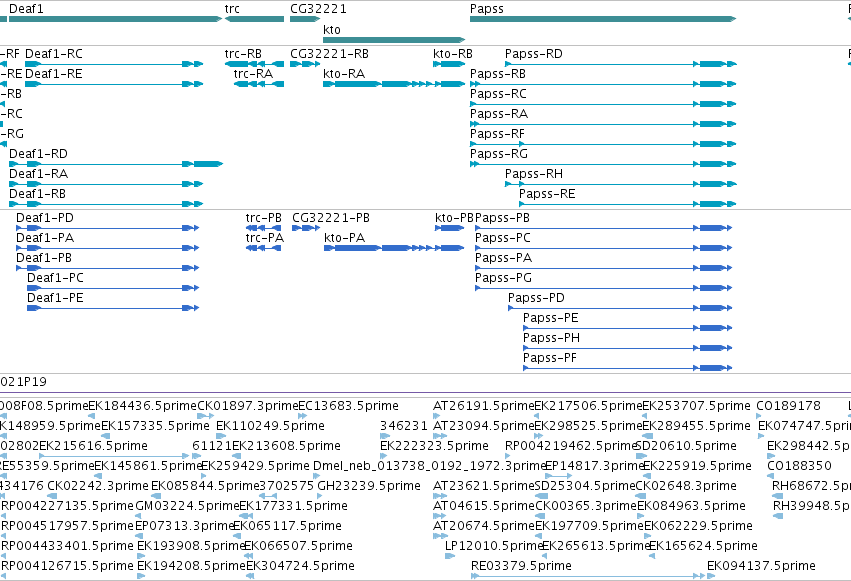The height and width of the screenshot is (581, 851).
Task: Select protein Deaf1-PA label
Action: click(x=45, y=238)
